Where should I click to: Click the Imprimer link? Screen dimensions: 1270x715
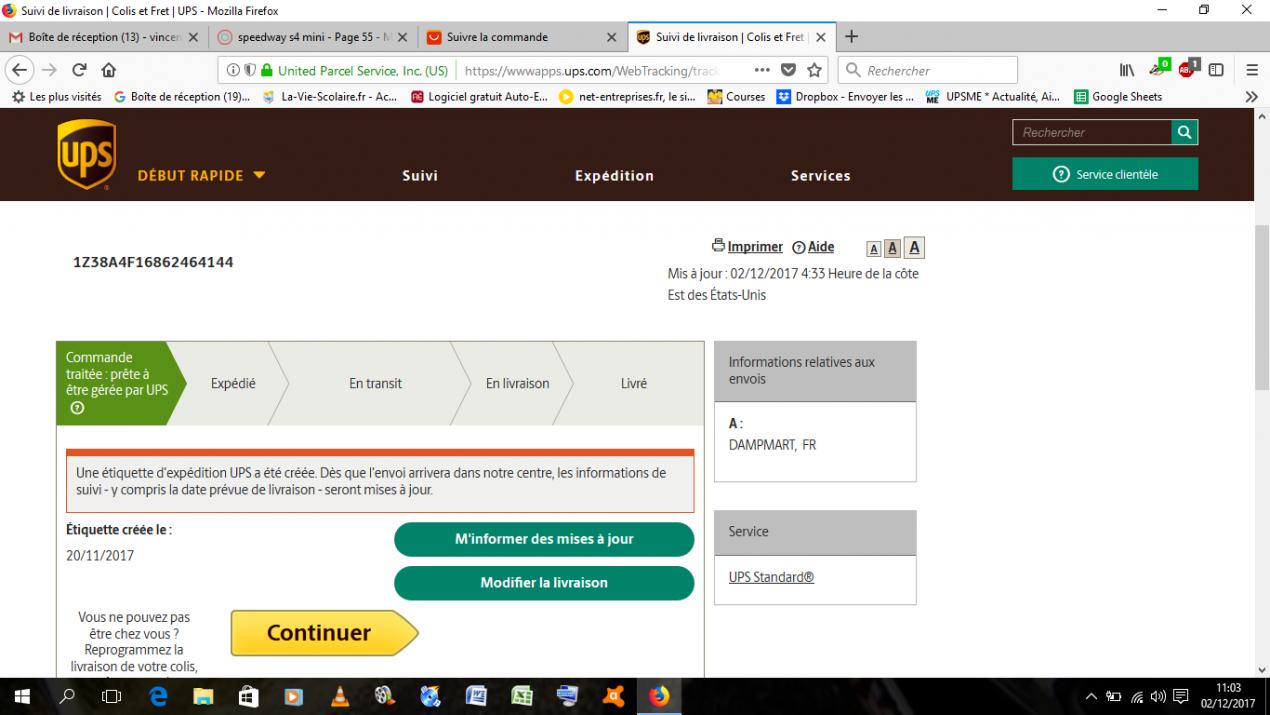(755, 247)
